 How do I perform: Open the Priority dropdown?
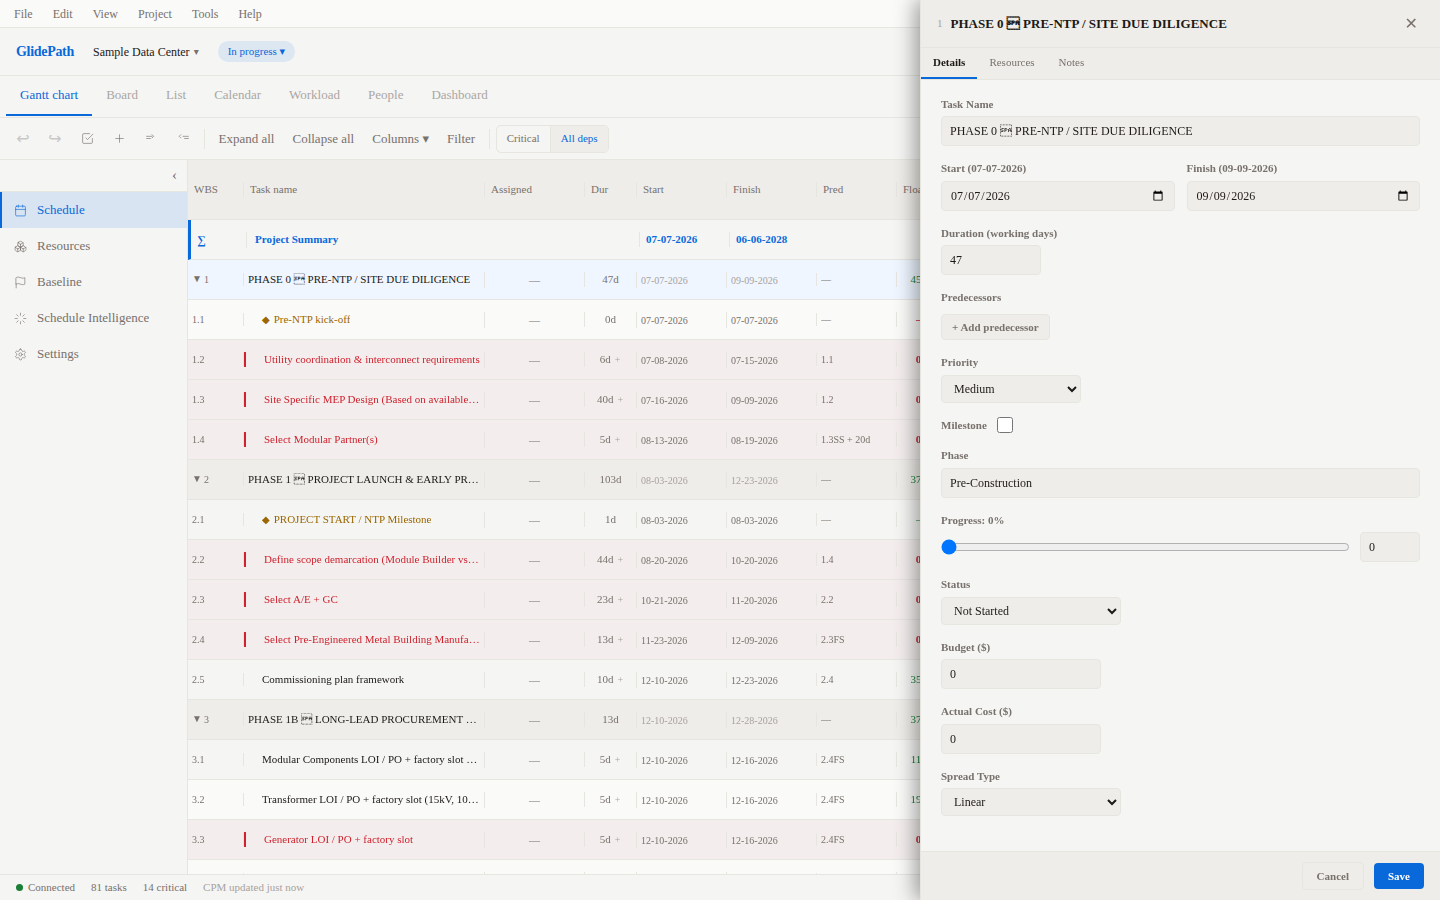point(1011,389)
